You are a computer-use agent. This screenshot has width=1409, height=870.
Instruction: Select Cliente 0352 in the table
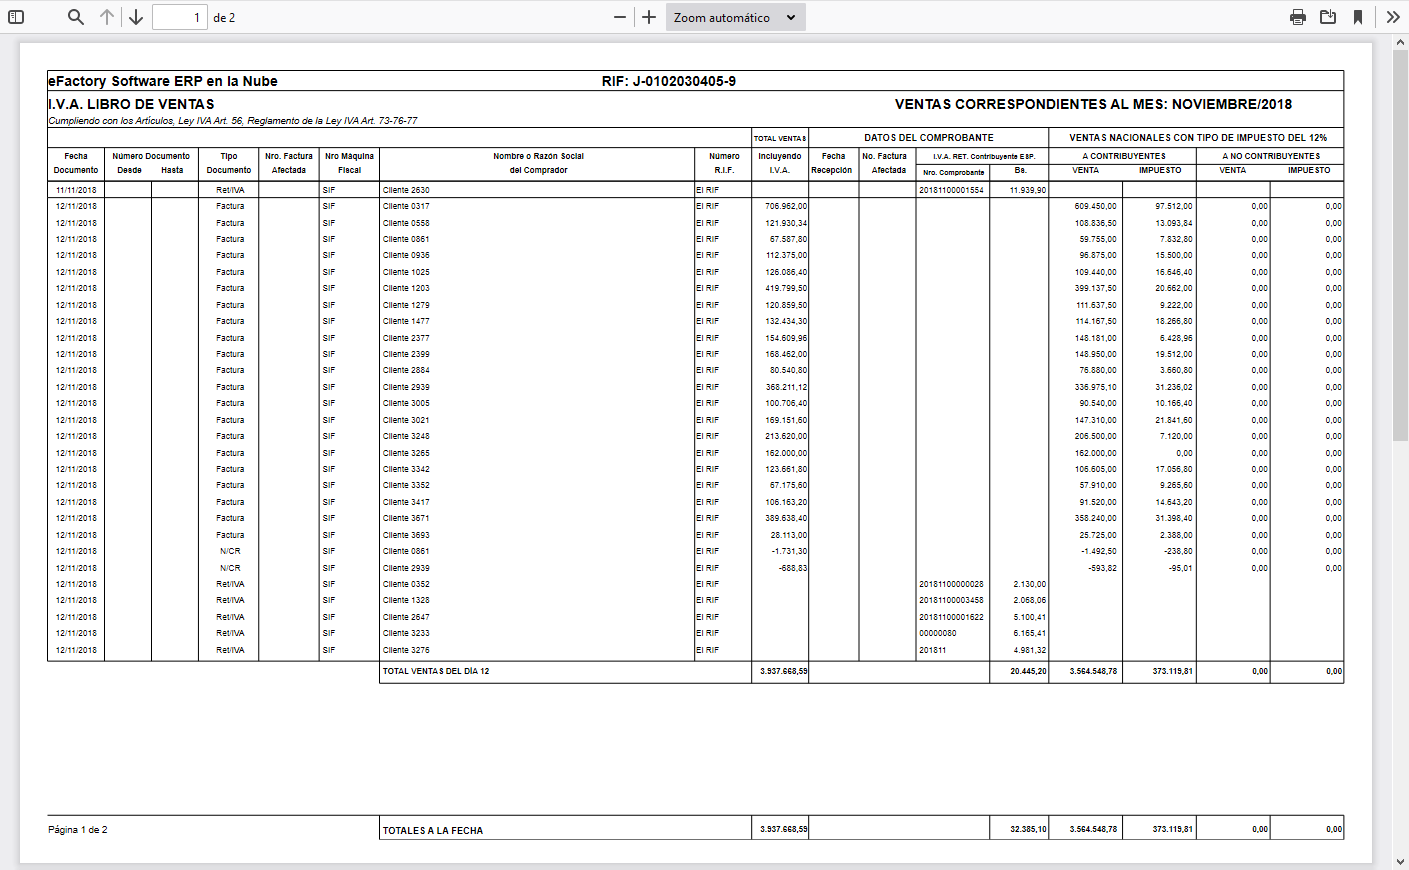click(406, 584)
